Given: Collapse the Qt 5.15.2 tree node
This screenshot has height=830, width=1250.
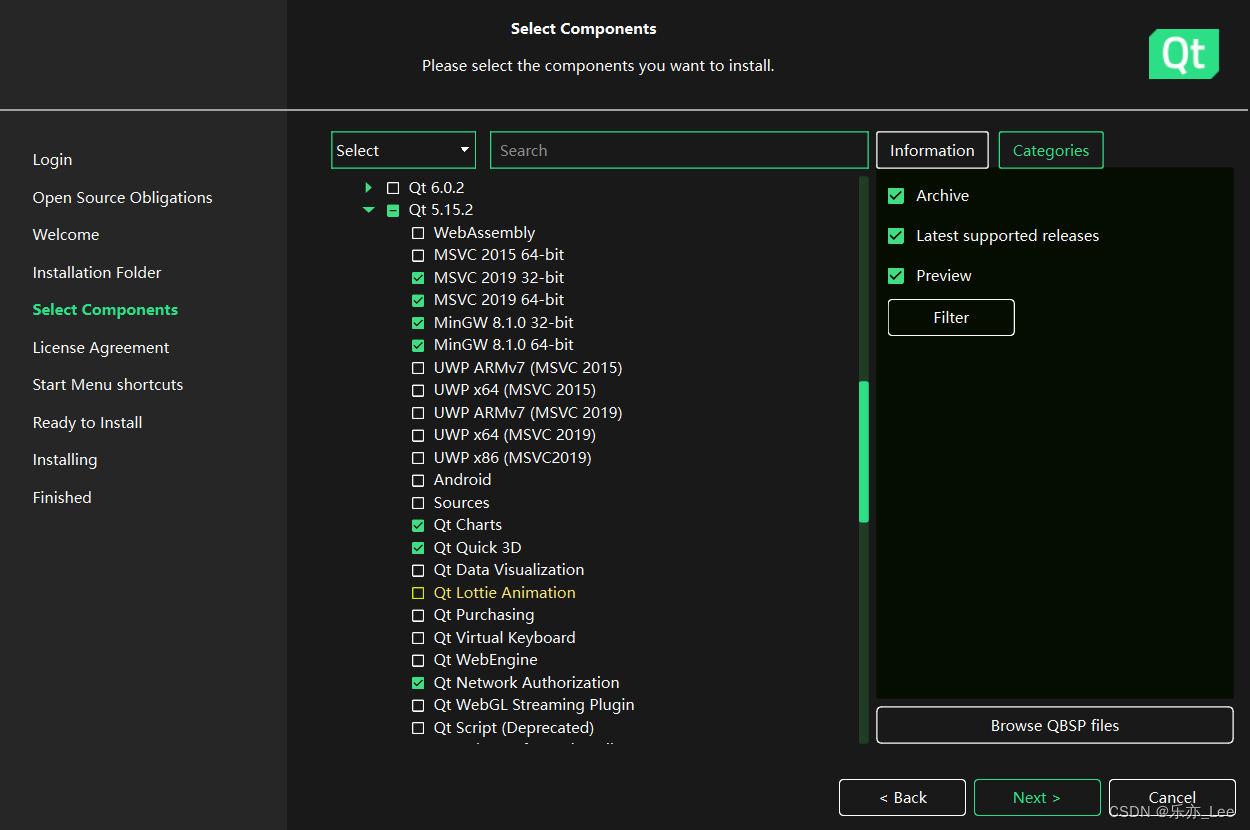Looking at the screenshot, I should (369, 210).
